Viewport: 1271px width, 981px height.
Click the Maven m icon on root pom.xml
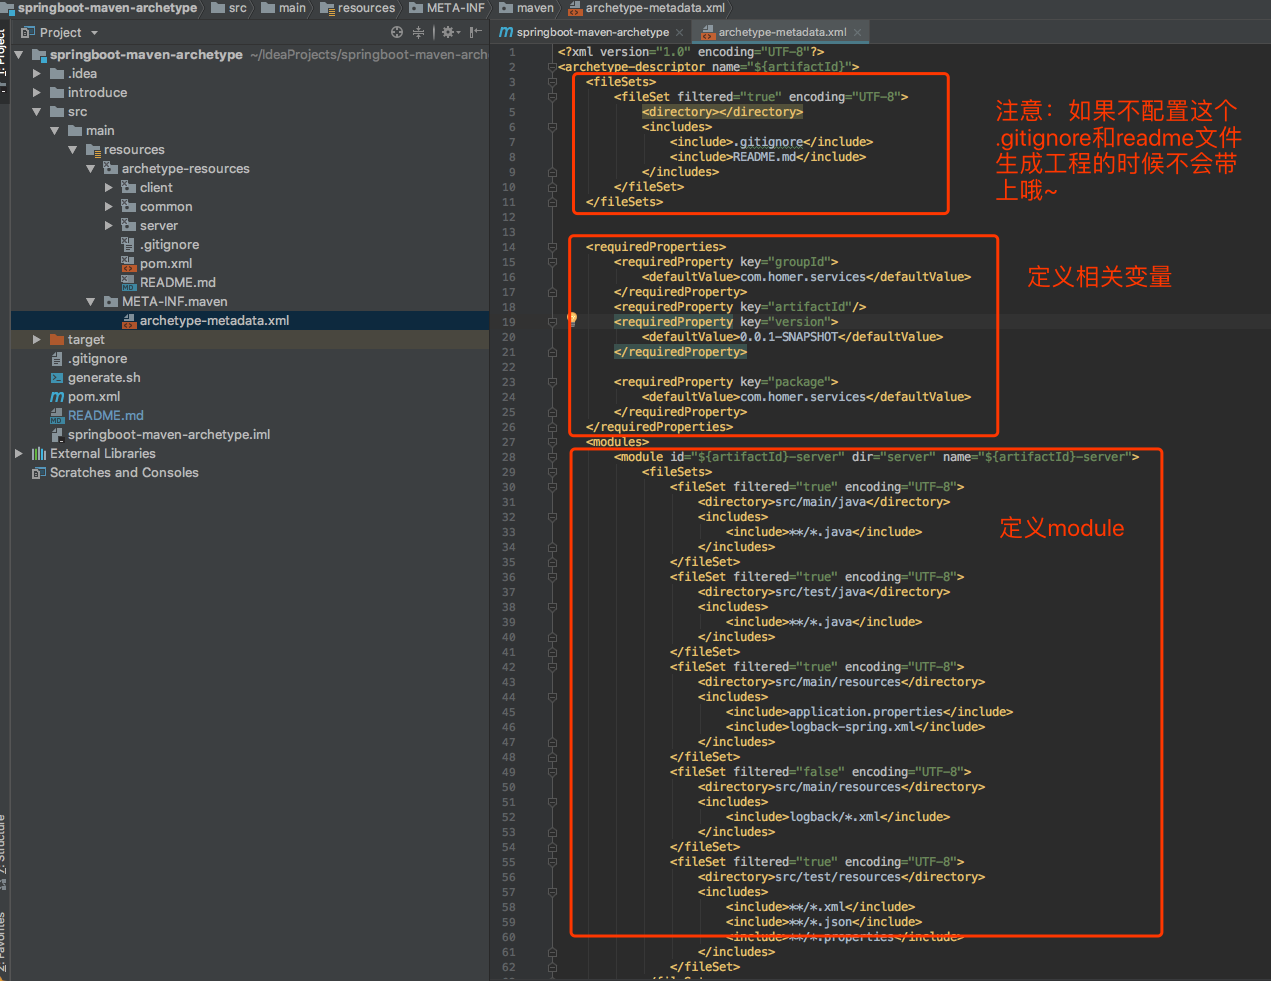coord(57,397)
